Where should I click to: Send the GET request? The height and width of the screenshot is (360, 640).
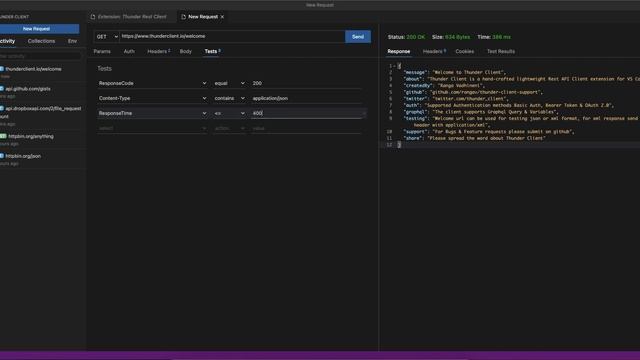[358, 37]
